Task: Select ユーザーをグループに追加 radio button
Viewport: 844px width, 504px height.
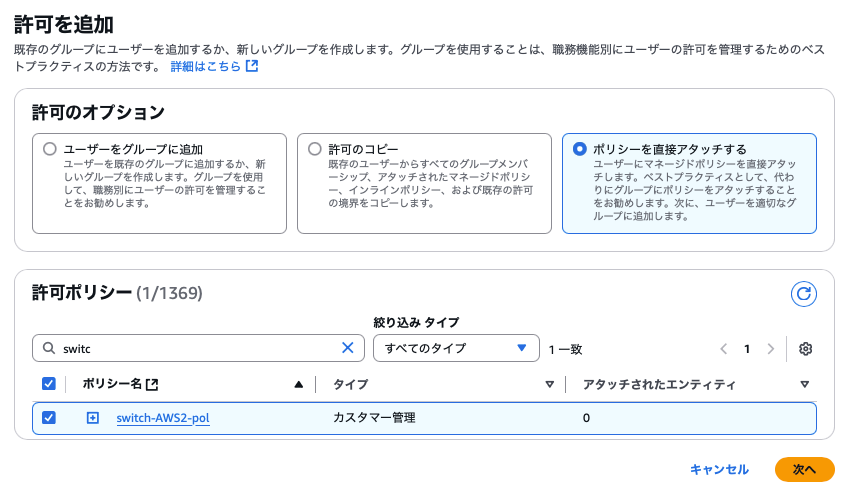Action: click(x=50, y=149)
